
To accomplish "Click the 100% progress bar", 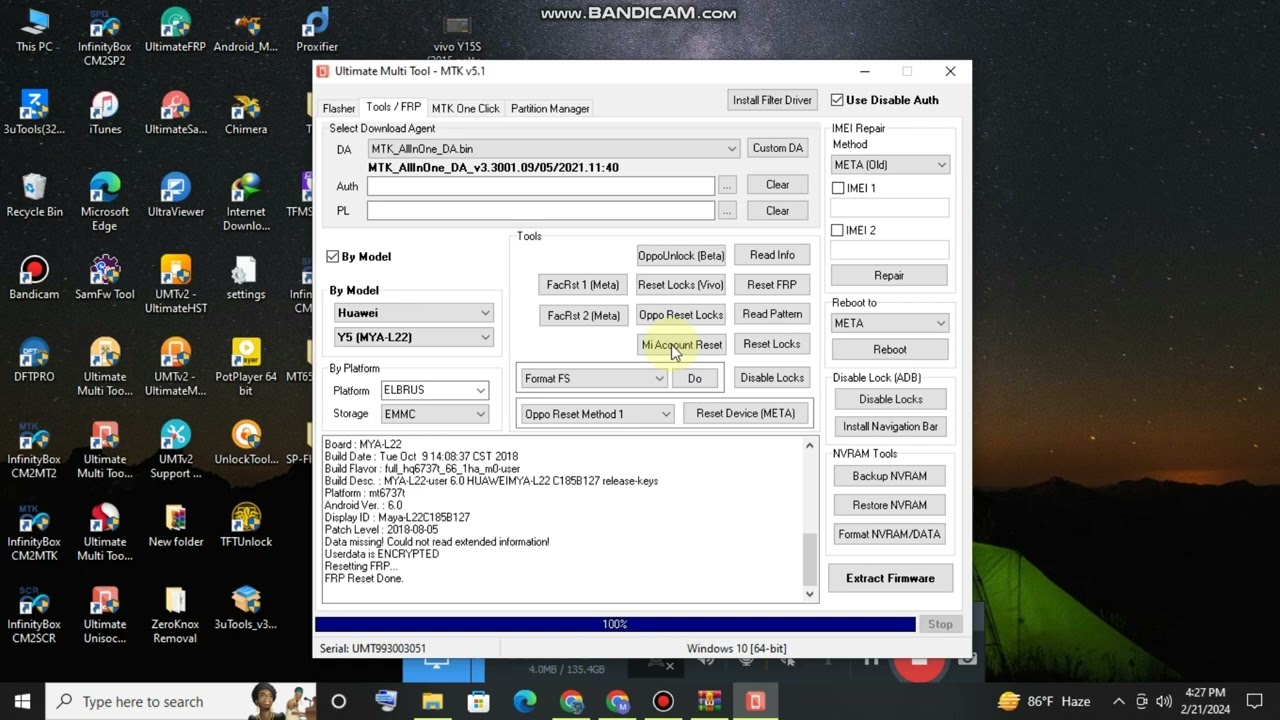I will pyautogui.click(x=615, y=624).
